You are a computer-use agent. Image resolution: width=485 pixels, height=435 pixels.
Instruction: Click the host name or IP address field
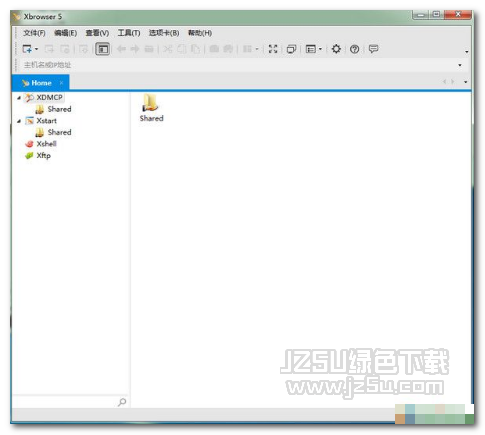pos(238,65)
